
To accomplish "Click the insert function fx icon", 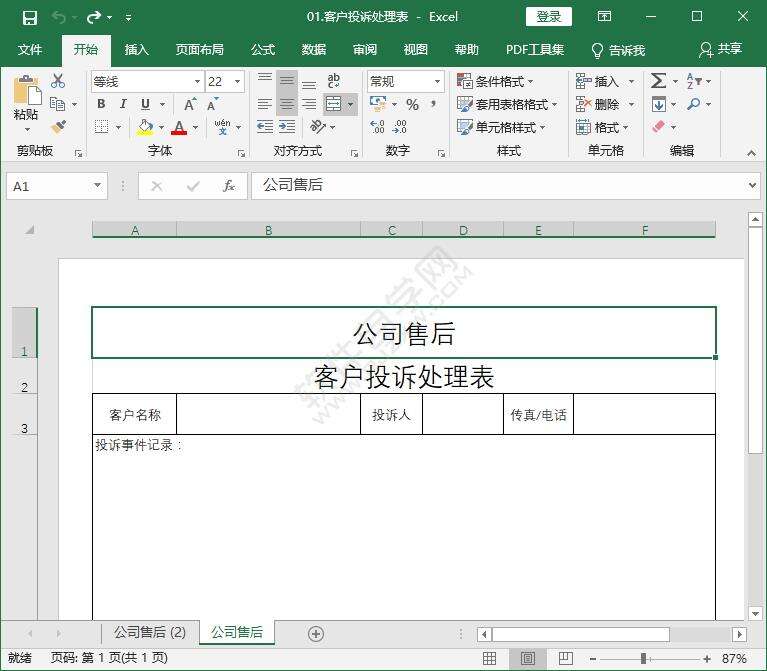I will [229, 186].
